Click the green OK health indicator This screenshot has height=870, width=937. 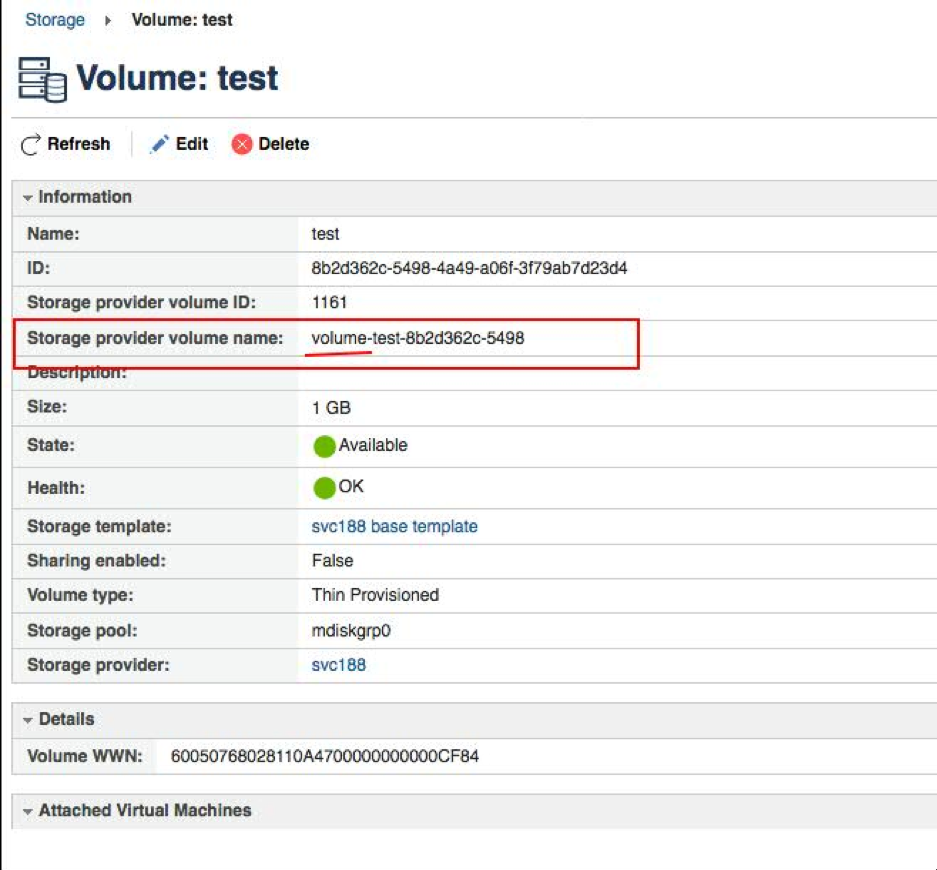click(x=324, y=488)
